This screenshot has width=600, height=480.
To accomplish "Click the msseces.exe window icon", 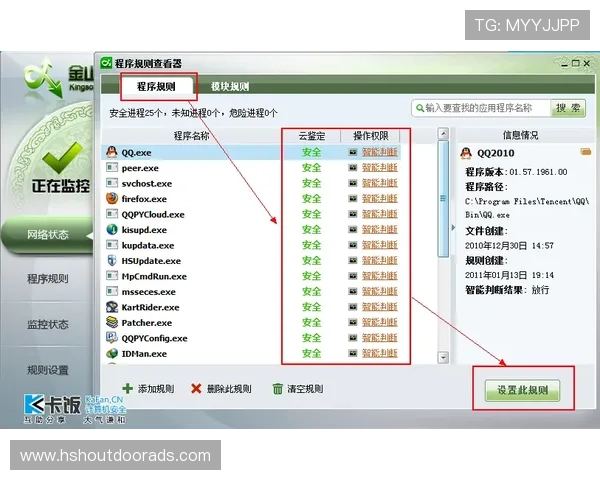I will coord(112,291).
